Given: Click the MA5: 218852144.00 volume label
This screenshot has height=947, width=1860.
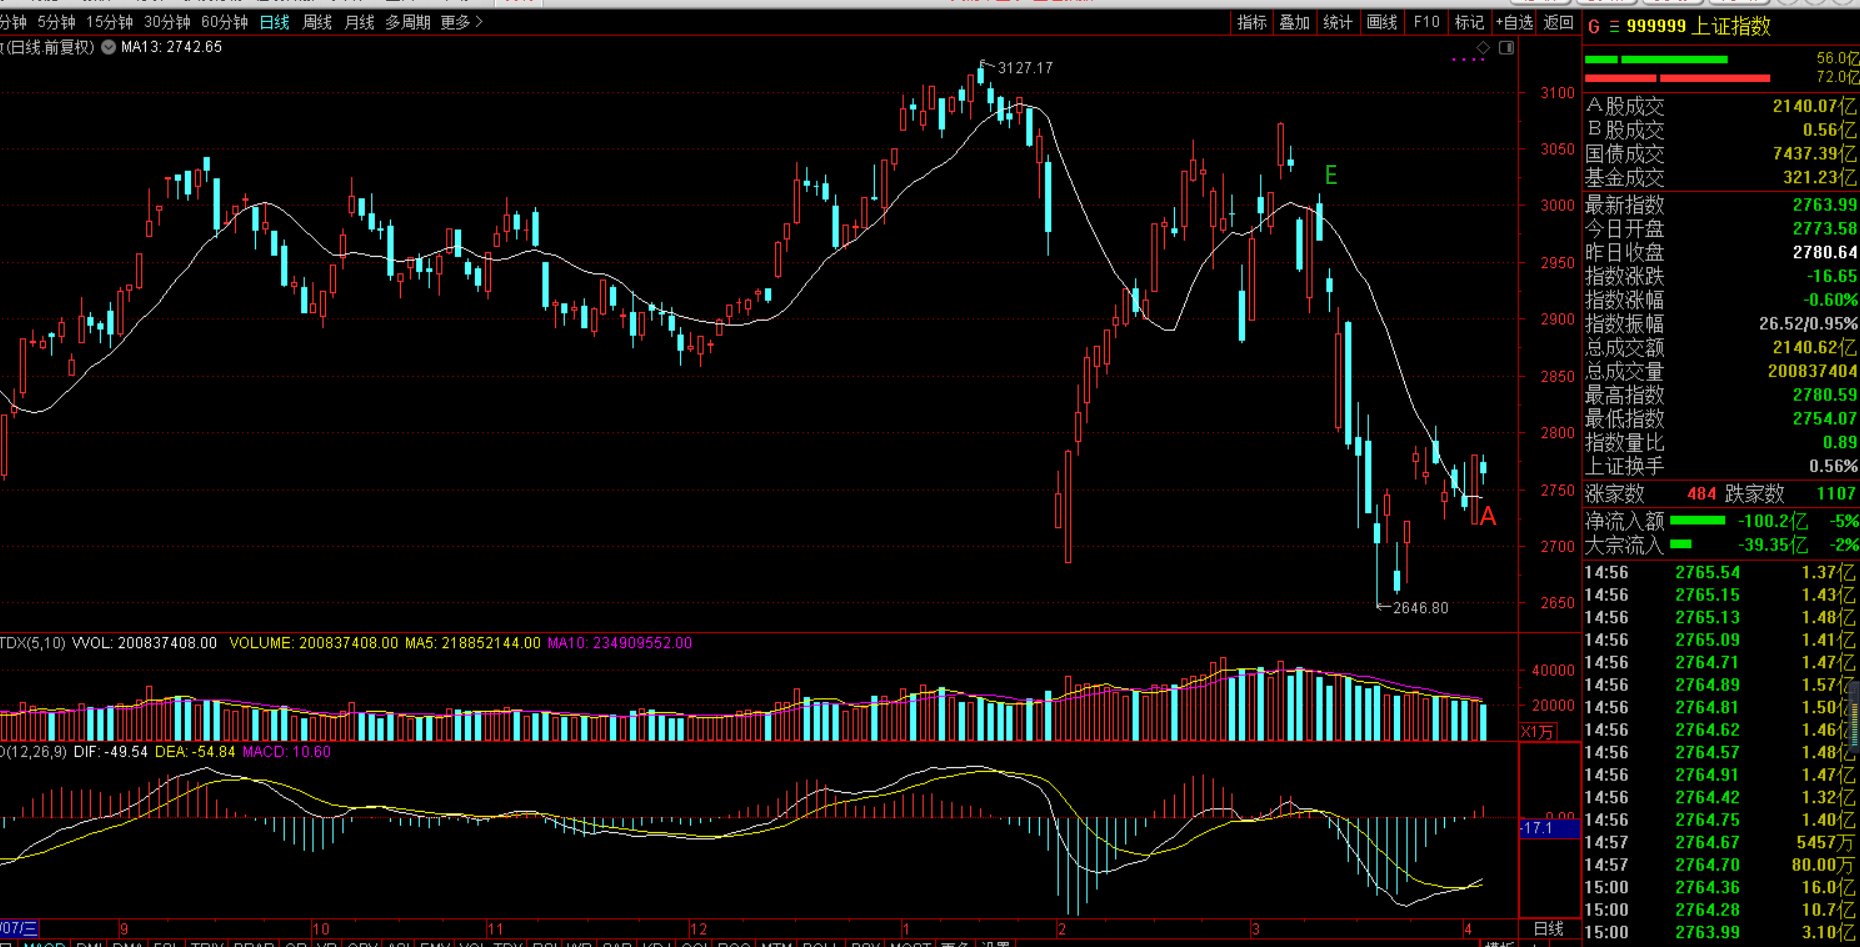Looking at the screenshot, I should click(472, 643).
